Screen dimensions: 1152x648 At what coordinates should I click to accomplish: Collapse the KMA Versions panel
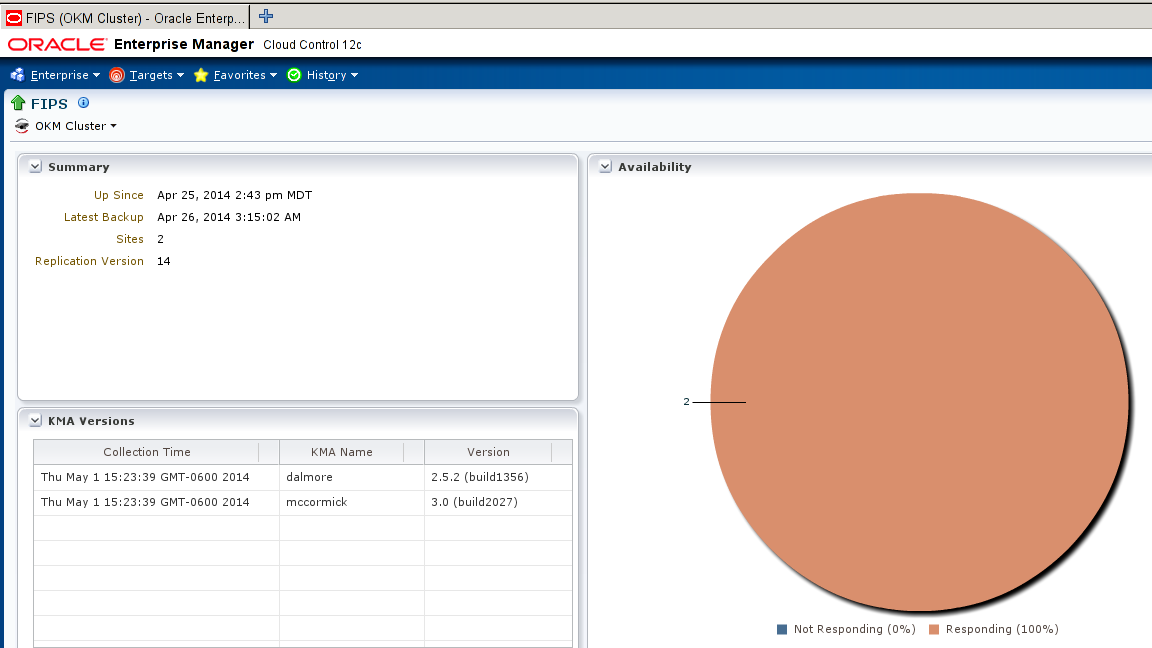(x=35, y=421)
